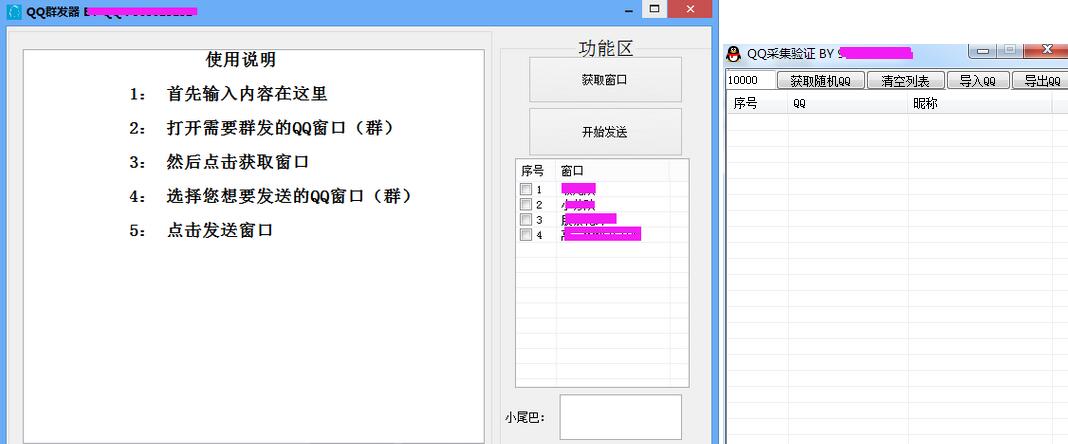Minimize the QQ采集验证 window
The height and width of the screenshot is (444, 1068).
click(981, 51)
